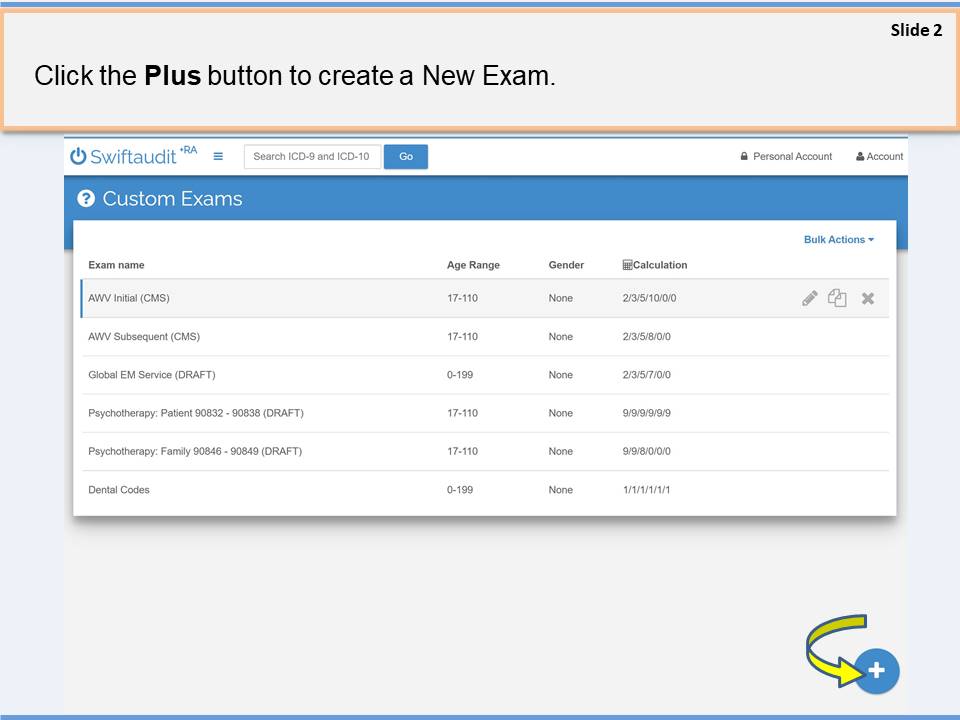960x720 pixels.
Task: Select Psychotherapy: Patient 90832 - 90838 row
Action: tap(196, 413)
